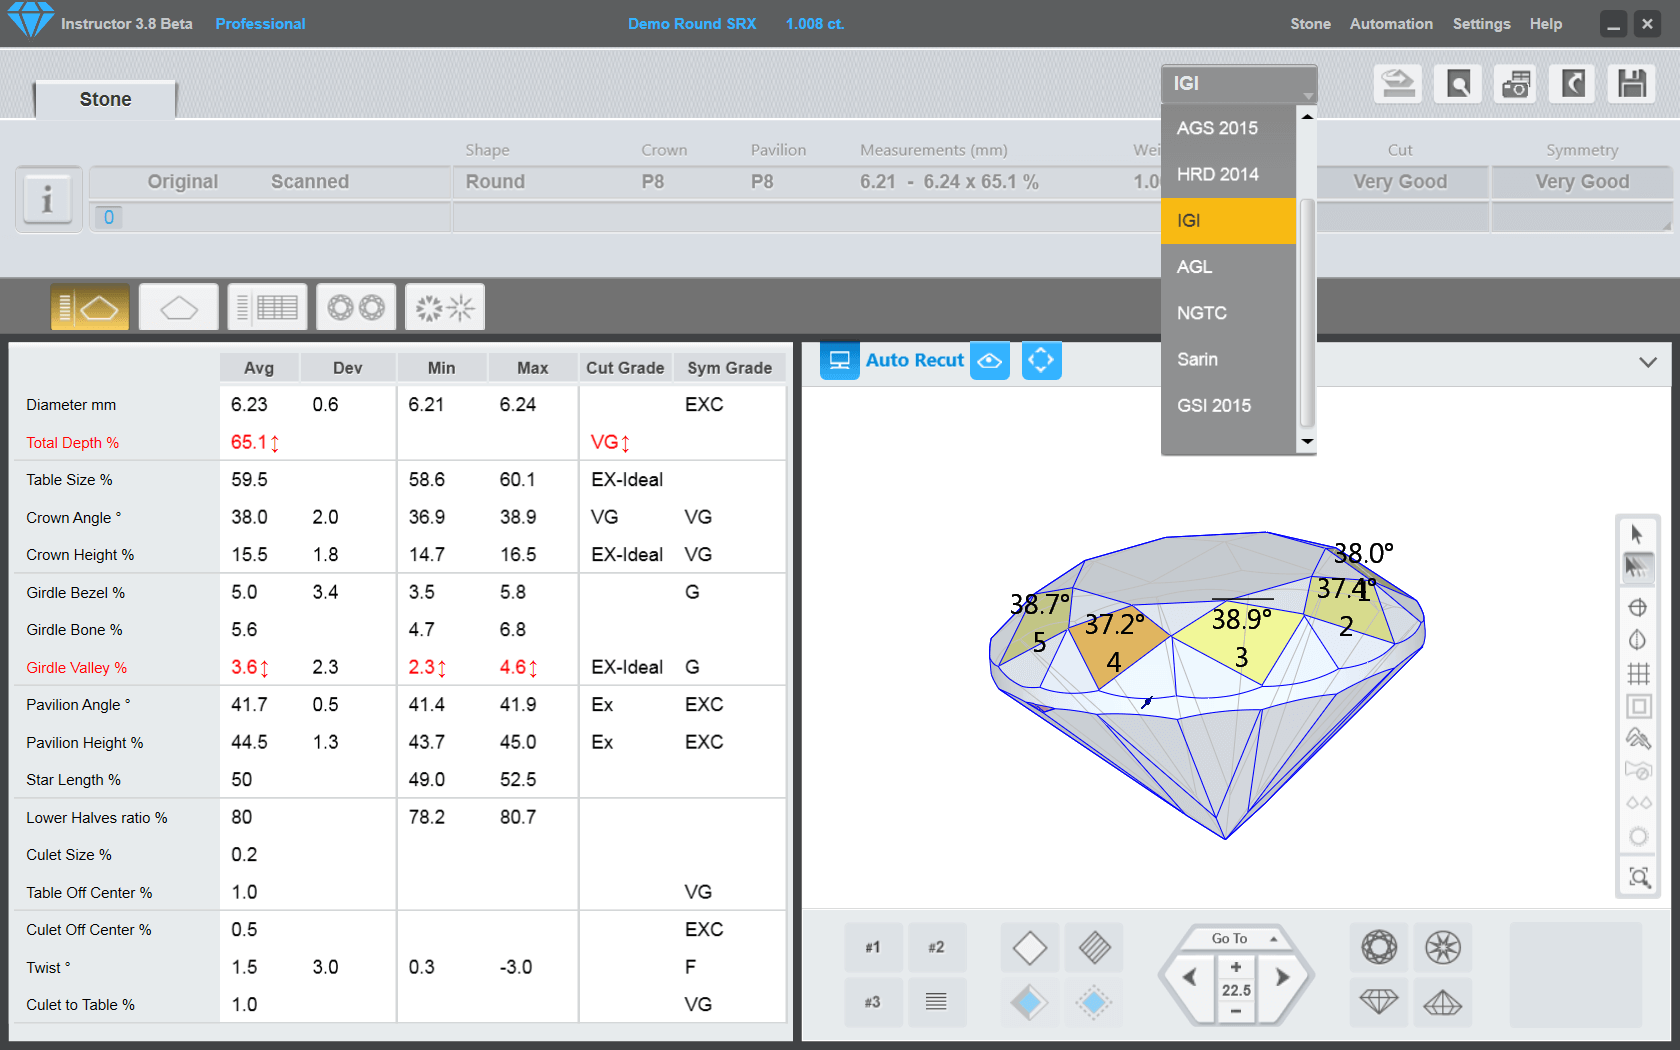Click the Auto Recut monitor icon
This screenshot has height=1050, width=1680.
point(840,360)
